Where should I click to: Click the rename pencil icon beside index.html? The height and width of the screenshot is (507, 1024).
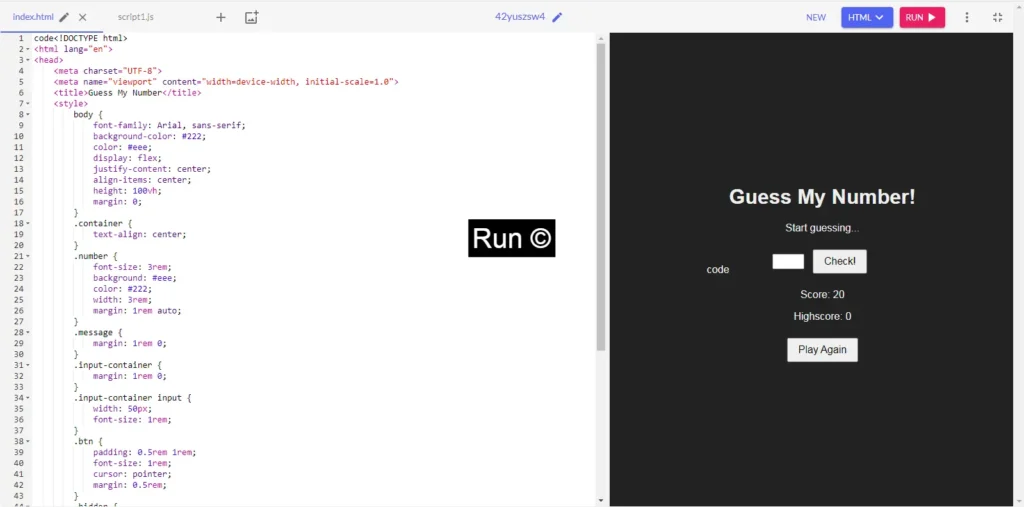click(x=65, y=17)
